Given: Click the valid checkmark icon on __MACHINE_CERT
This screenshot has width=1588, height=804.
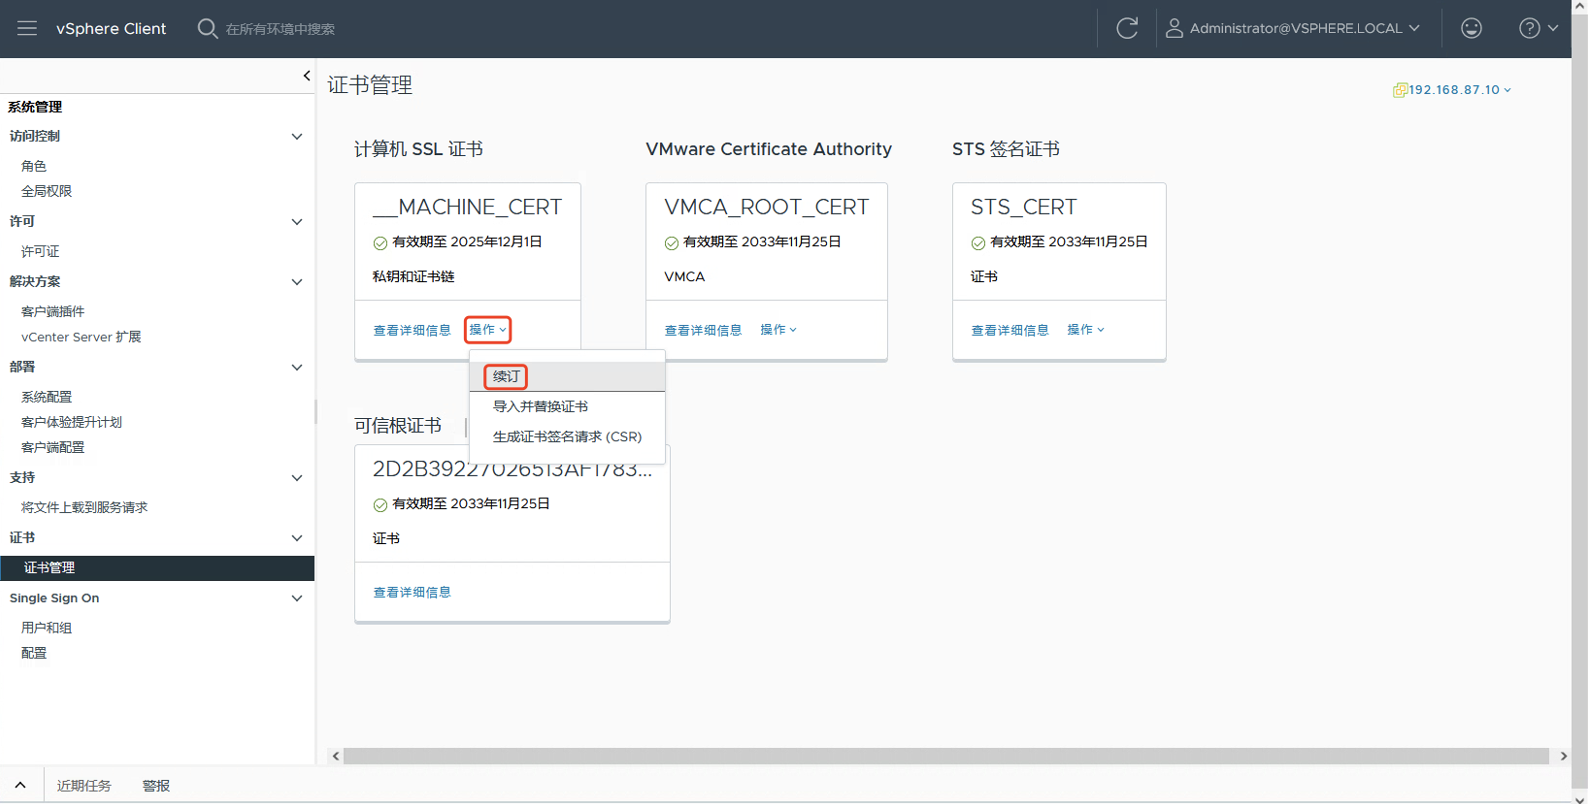Looking at the screenshot, I should (380, 243).
